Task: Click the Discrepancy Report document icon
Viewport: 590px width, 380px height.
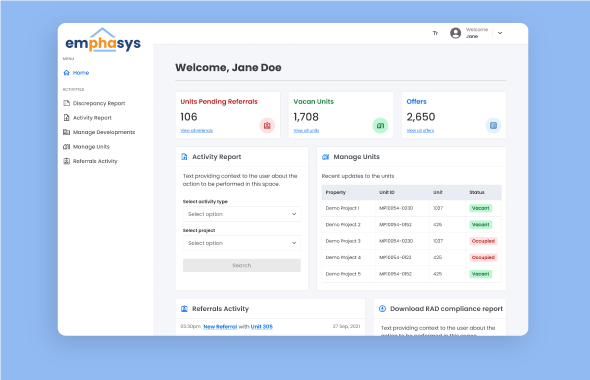Action: coord(67,103)
